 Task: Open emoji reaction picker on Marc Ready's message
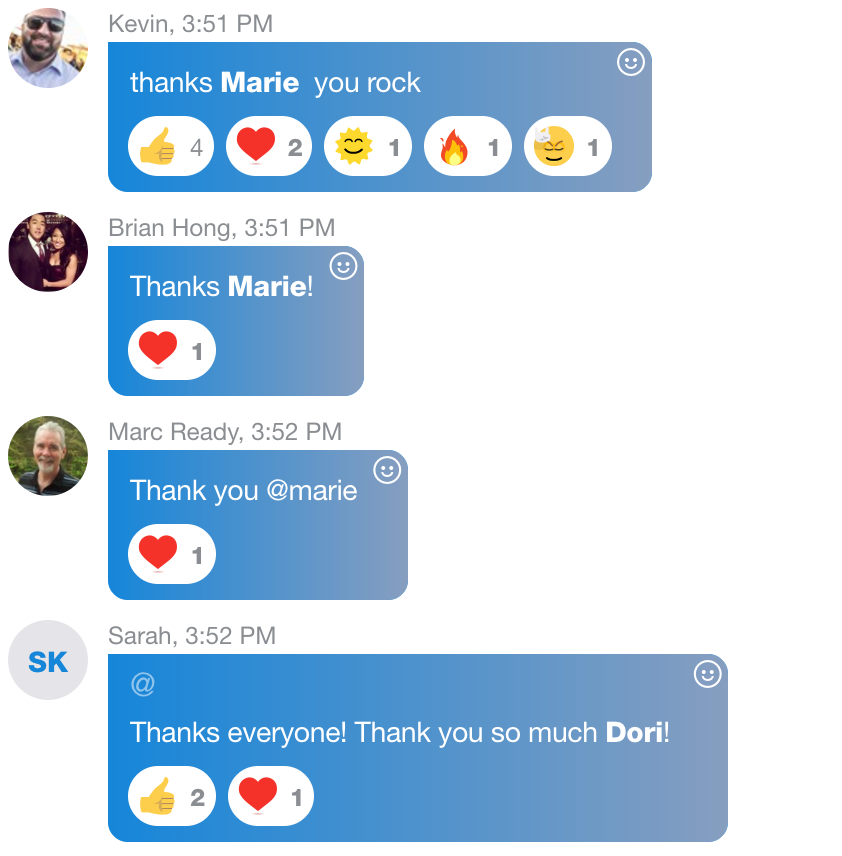(387, 470)
